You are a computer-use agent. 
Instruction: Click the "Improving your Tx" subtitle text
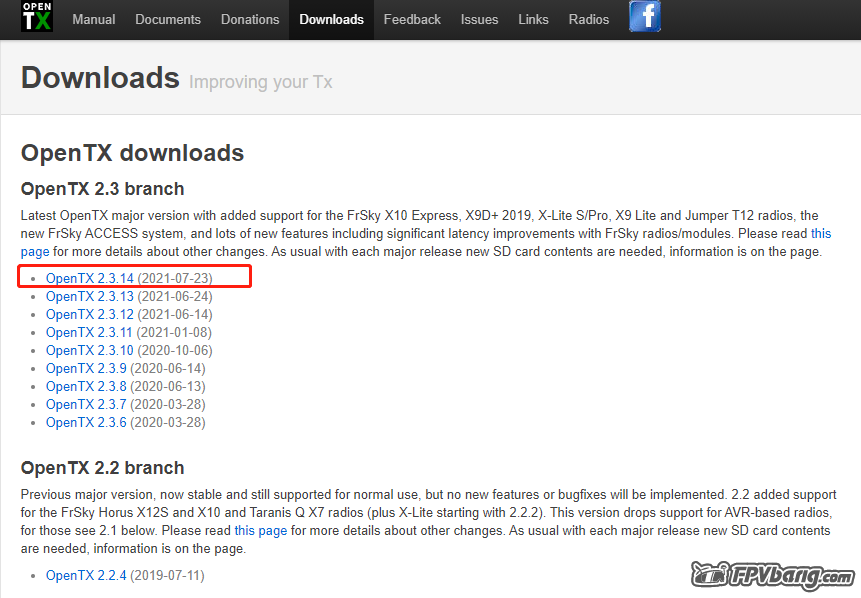tap(261, 82)
